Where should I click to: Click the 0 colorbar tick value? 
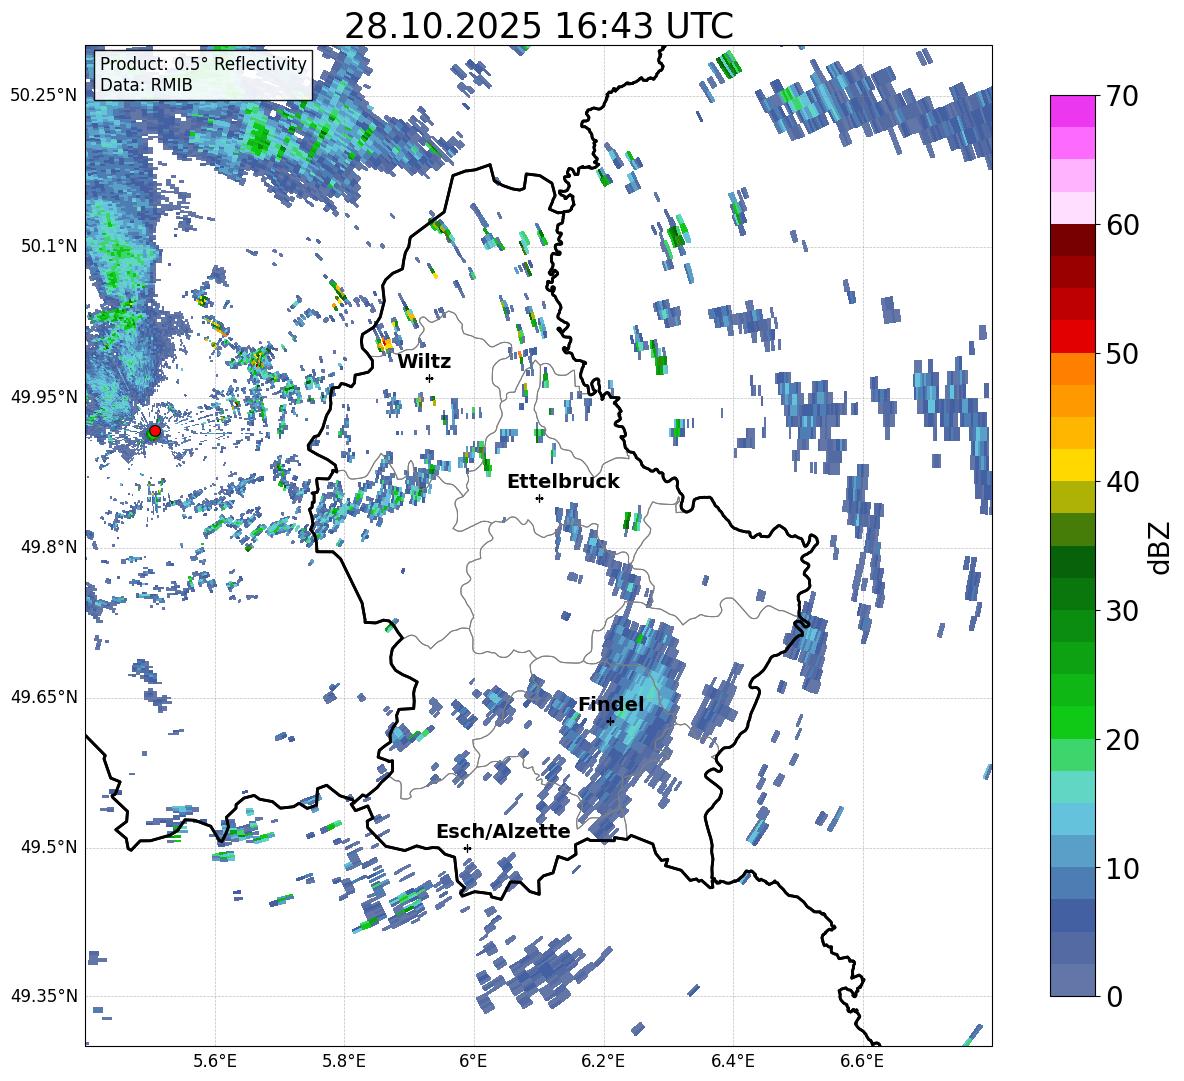[x=1115, y=996]
